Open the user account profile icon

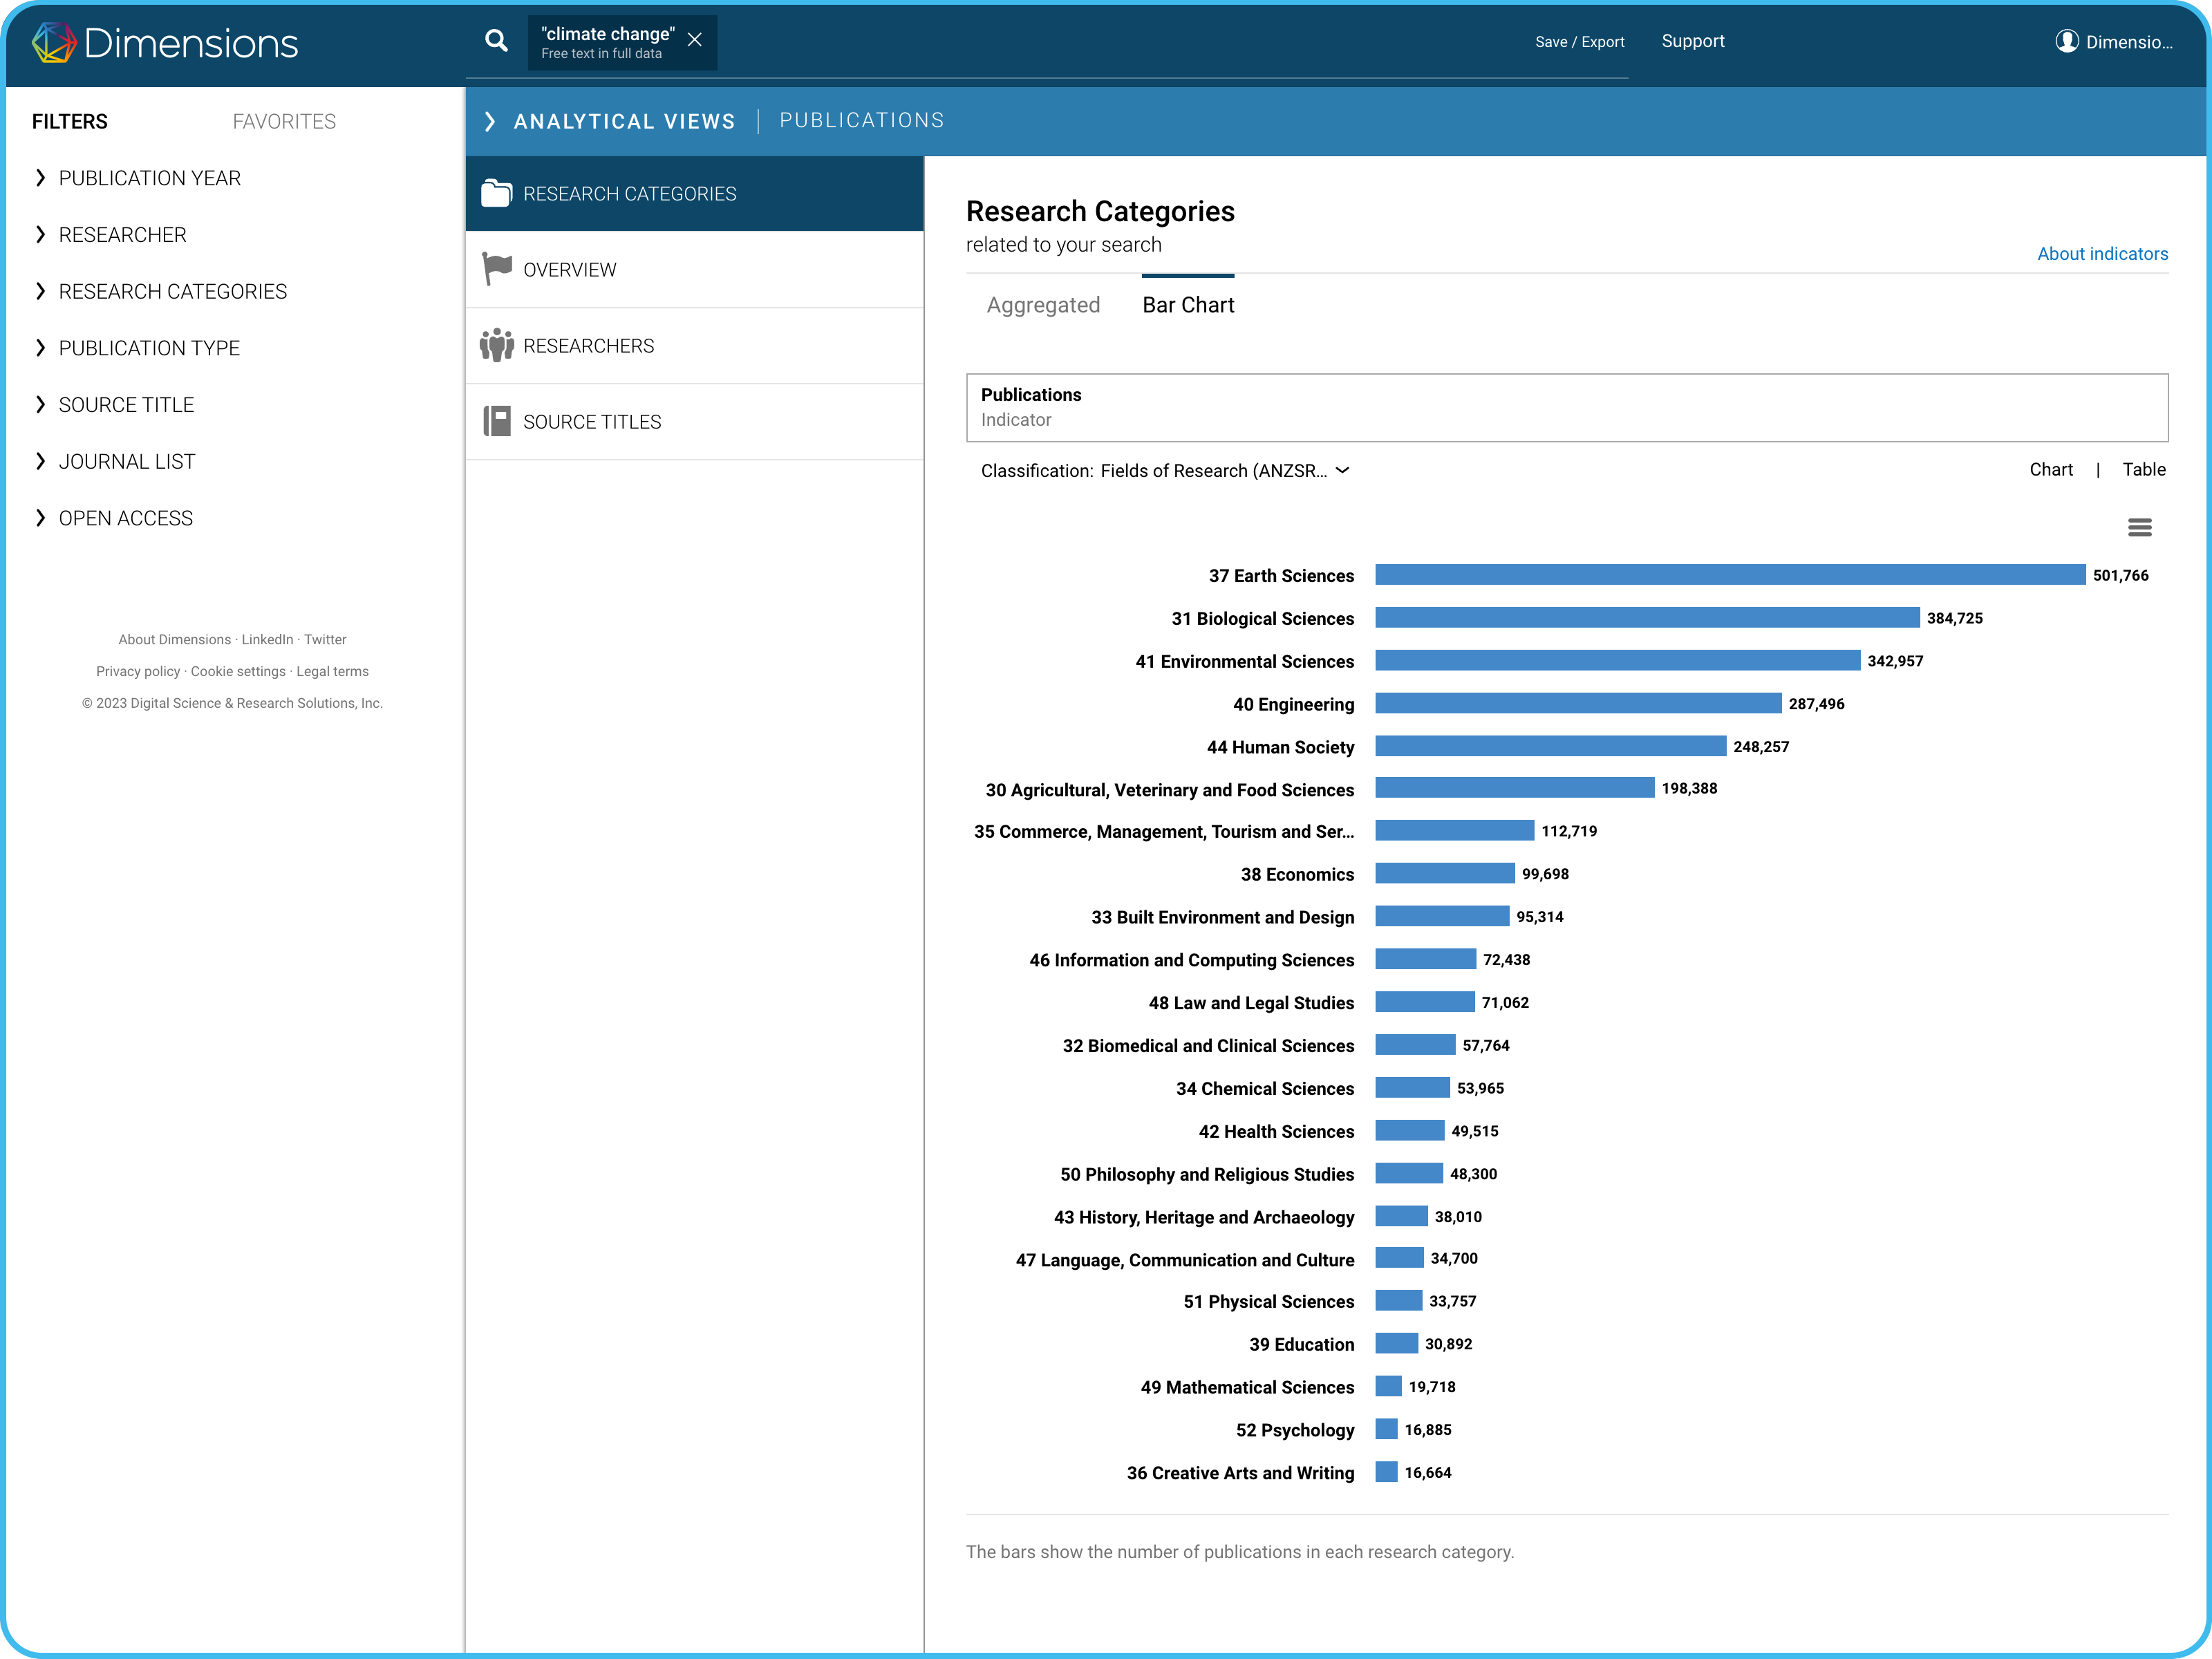(x=2066, y=41)
